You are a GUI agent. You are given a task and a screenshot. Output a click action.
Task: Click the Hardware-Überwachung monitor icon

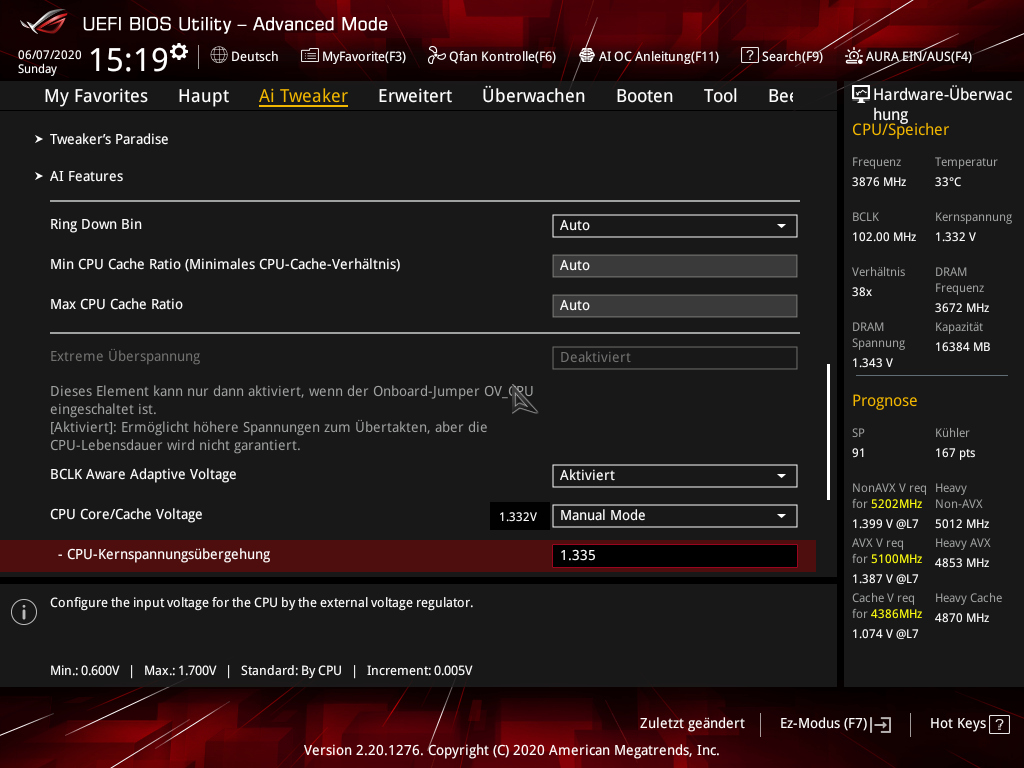tap(861, 95)
